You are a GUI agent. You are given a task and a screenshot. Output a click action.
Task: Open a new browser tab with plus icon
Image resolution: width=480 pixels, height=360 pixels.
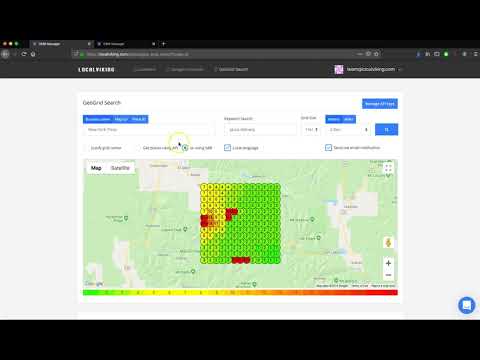(x=163, y=44)
